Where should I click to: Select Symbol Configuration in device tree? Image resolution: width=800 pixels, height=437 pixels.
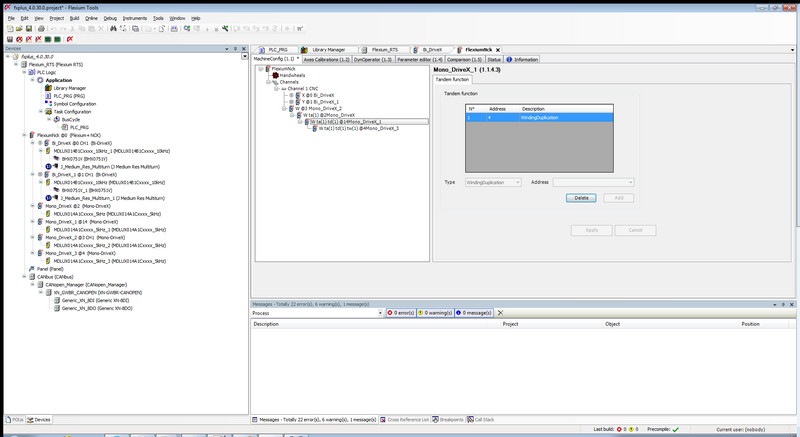point(75,104)
